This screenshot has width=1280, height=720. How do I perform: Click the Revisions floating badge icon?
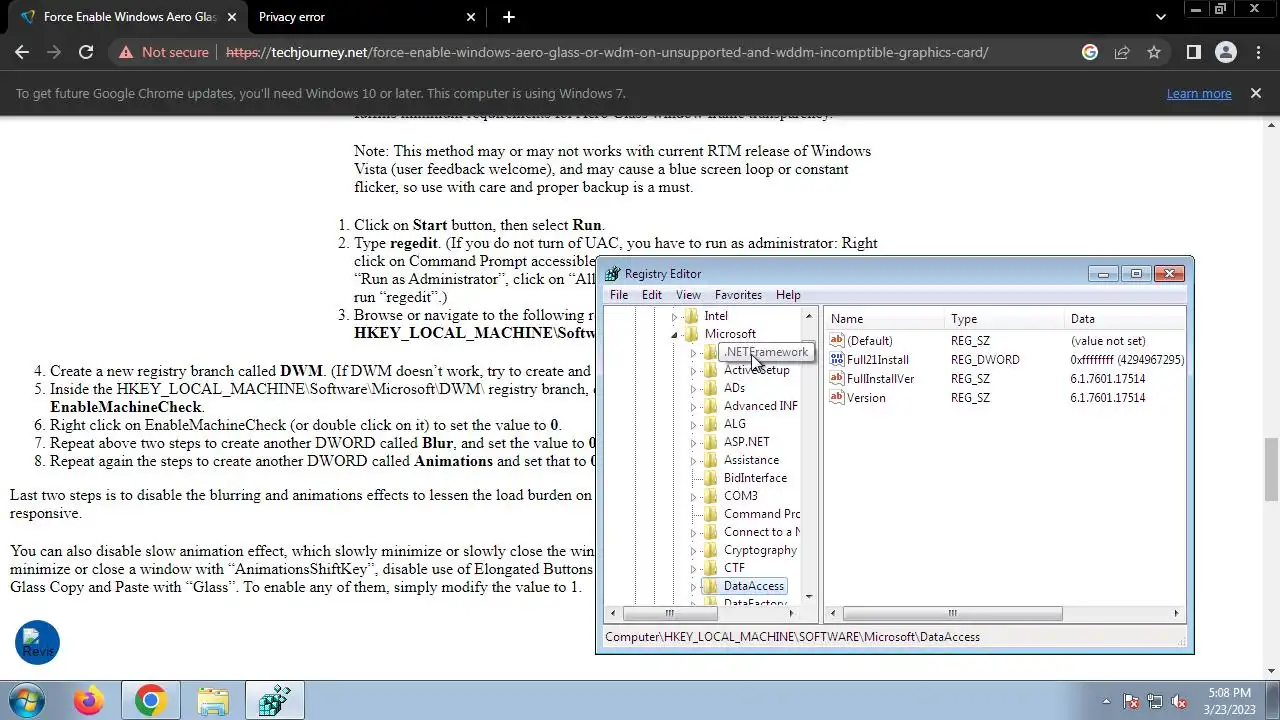[37, 643]
